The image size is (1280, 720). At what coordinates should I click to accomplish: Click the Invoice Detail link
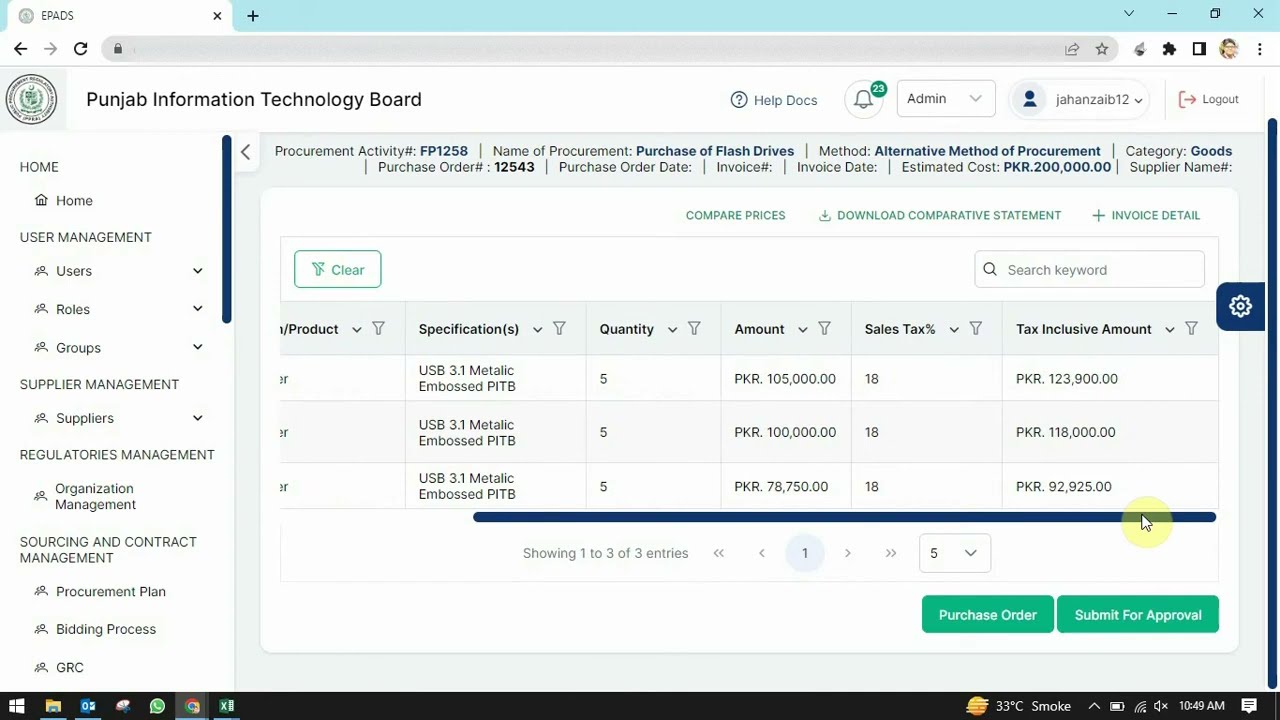(x=1146, y=215)
